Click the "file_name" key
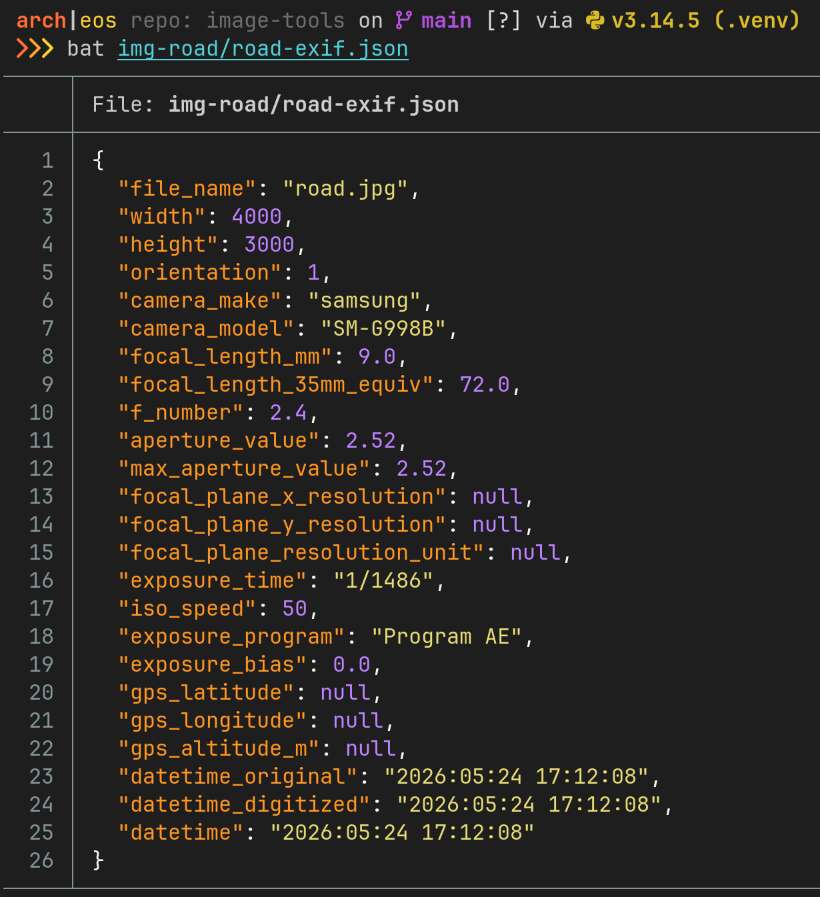This screenshot has height=897, width=820. pos(187,189)
